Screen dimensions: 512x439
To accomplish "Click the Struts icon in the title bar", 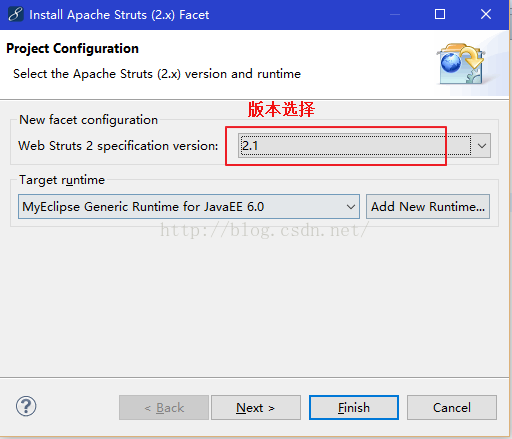I will (x=15, y=14).
